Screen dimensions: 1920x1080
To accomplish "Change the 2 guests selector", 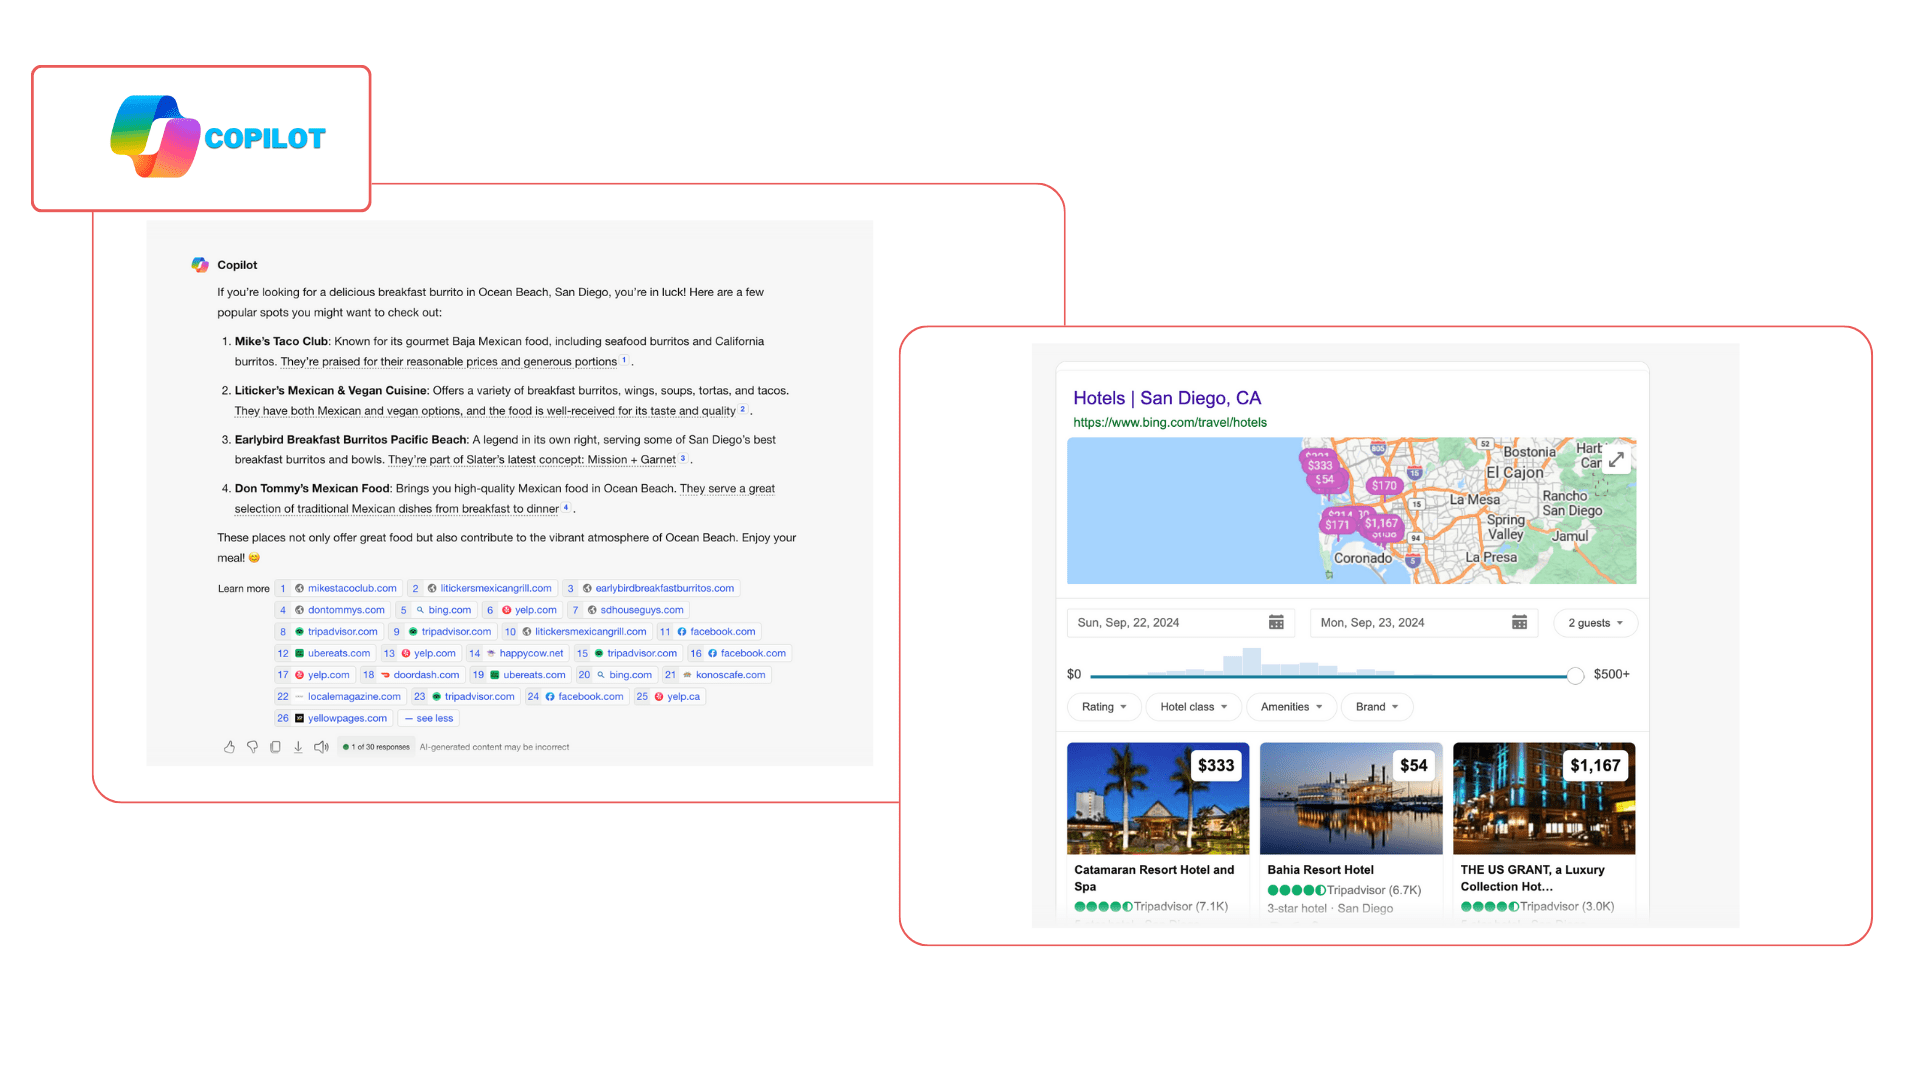I will point(1595,623).
